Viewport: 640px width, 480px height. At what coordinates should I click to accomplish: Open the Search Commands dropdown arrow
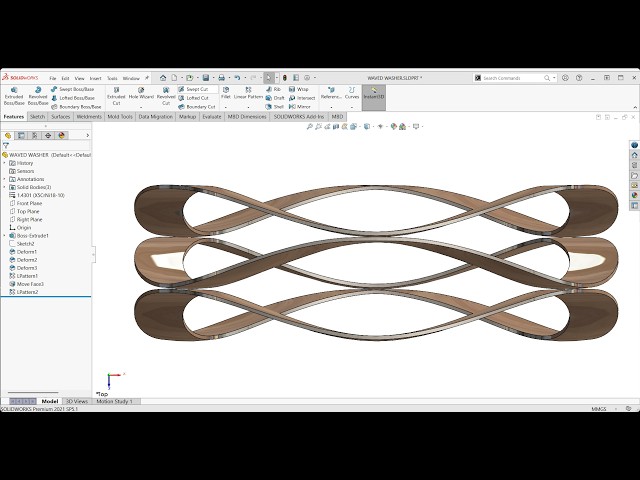click(554, 78)
